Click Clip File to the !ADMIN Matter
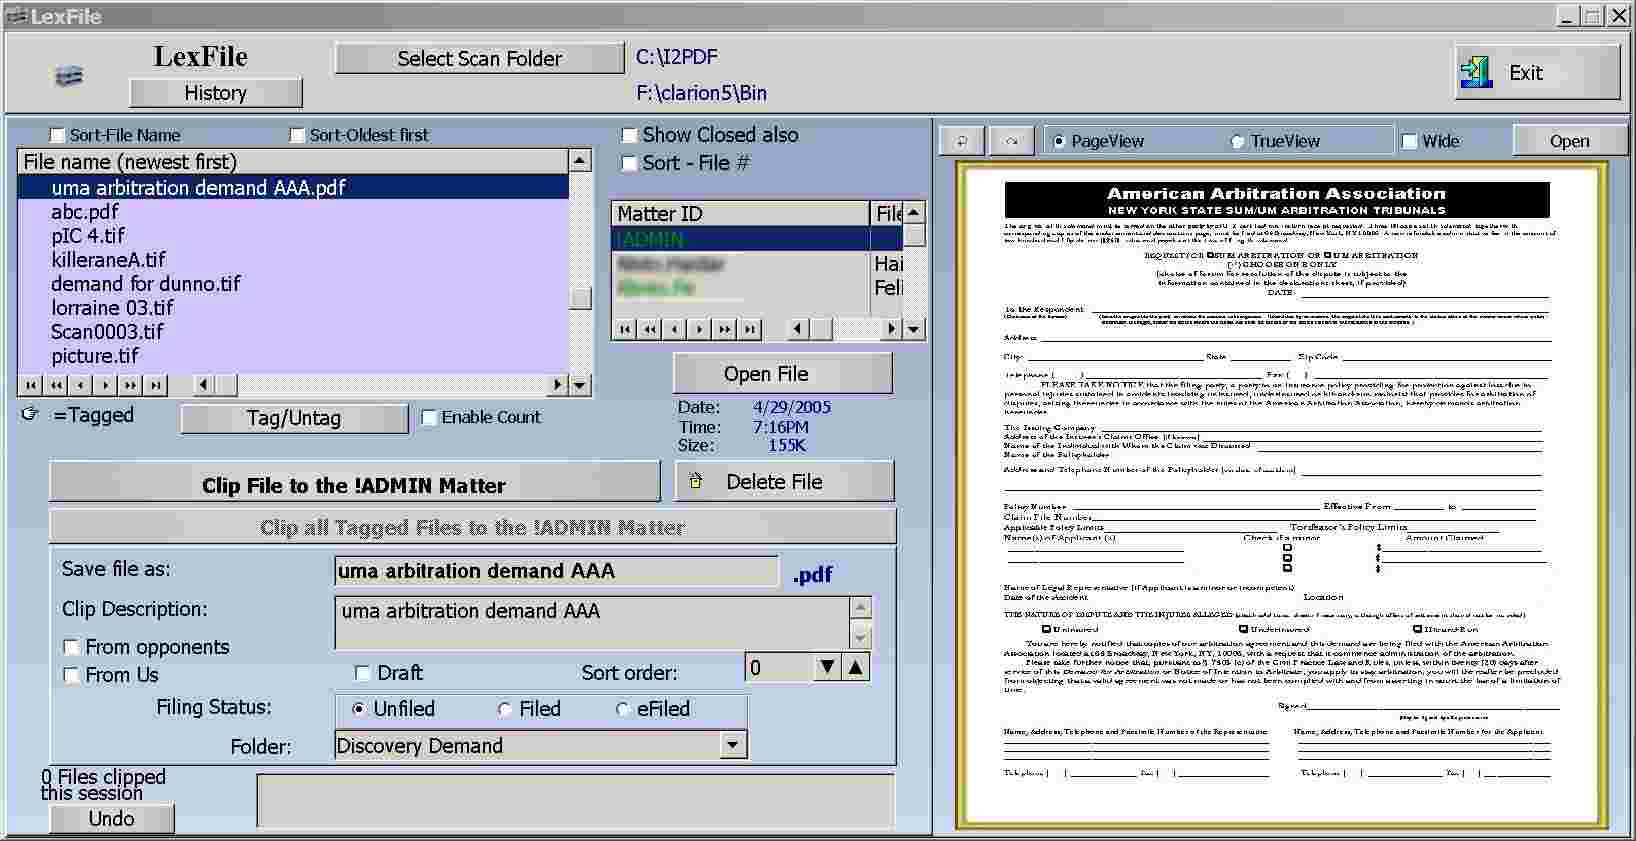This screenshot has height=841, width=1636. pos(355,483)
